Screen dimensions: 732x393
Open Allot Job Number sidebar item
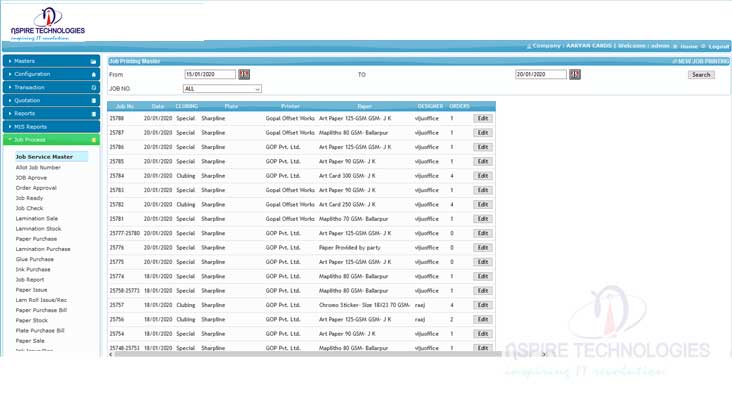pyautogui.click(x=38, y=167)
